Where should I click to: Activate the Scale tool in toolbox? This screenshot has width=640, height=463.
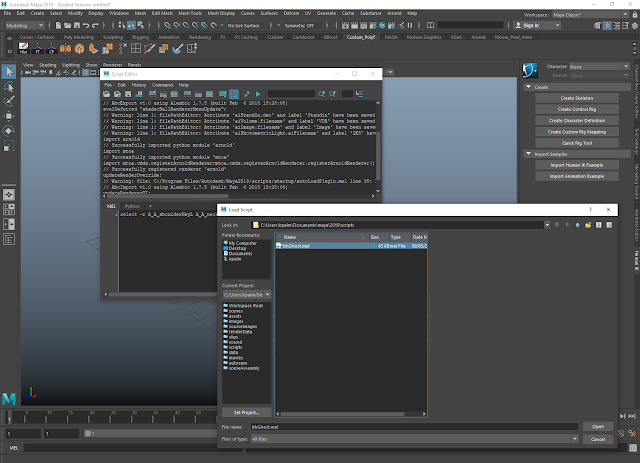tap(9, 145)
